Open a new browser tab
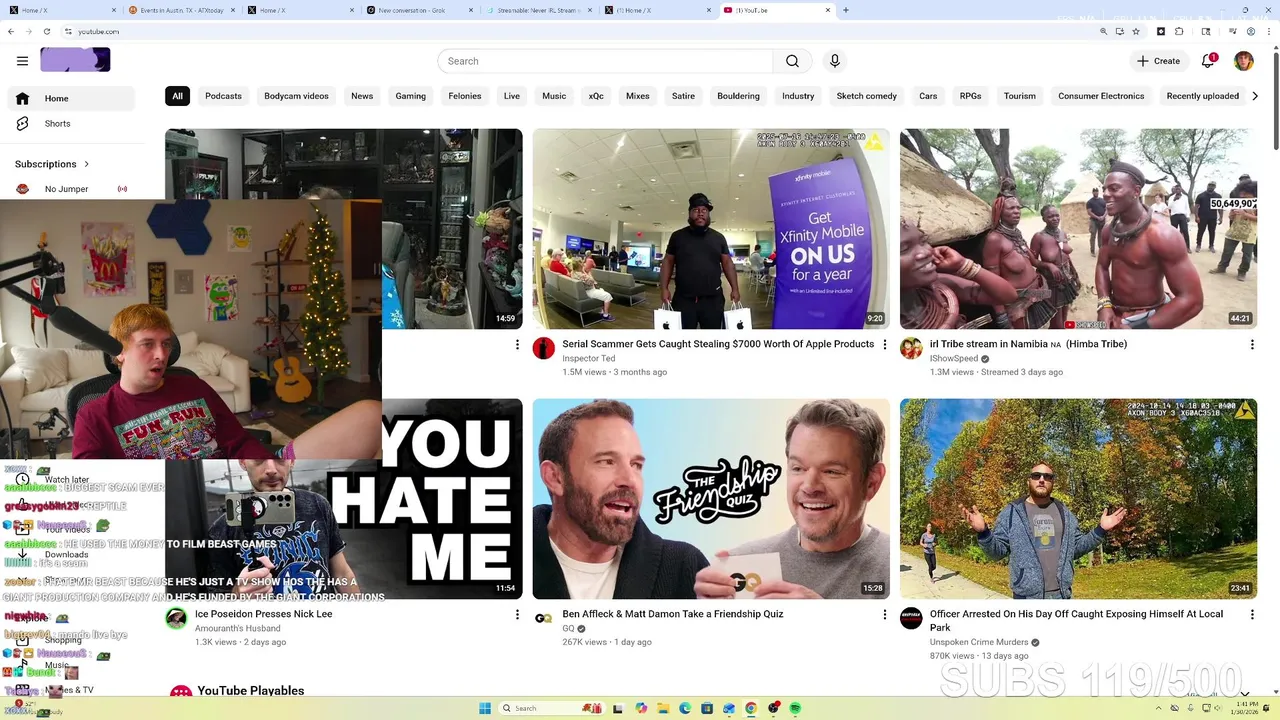Screen dimensions: 1280x720 (x=846, y=10)
